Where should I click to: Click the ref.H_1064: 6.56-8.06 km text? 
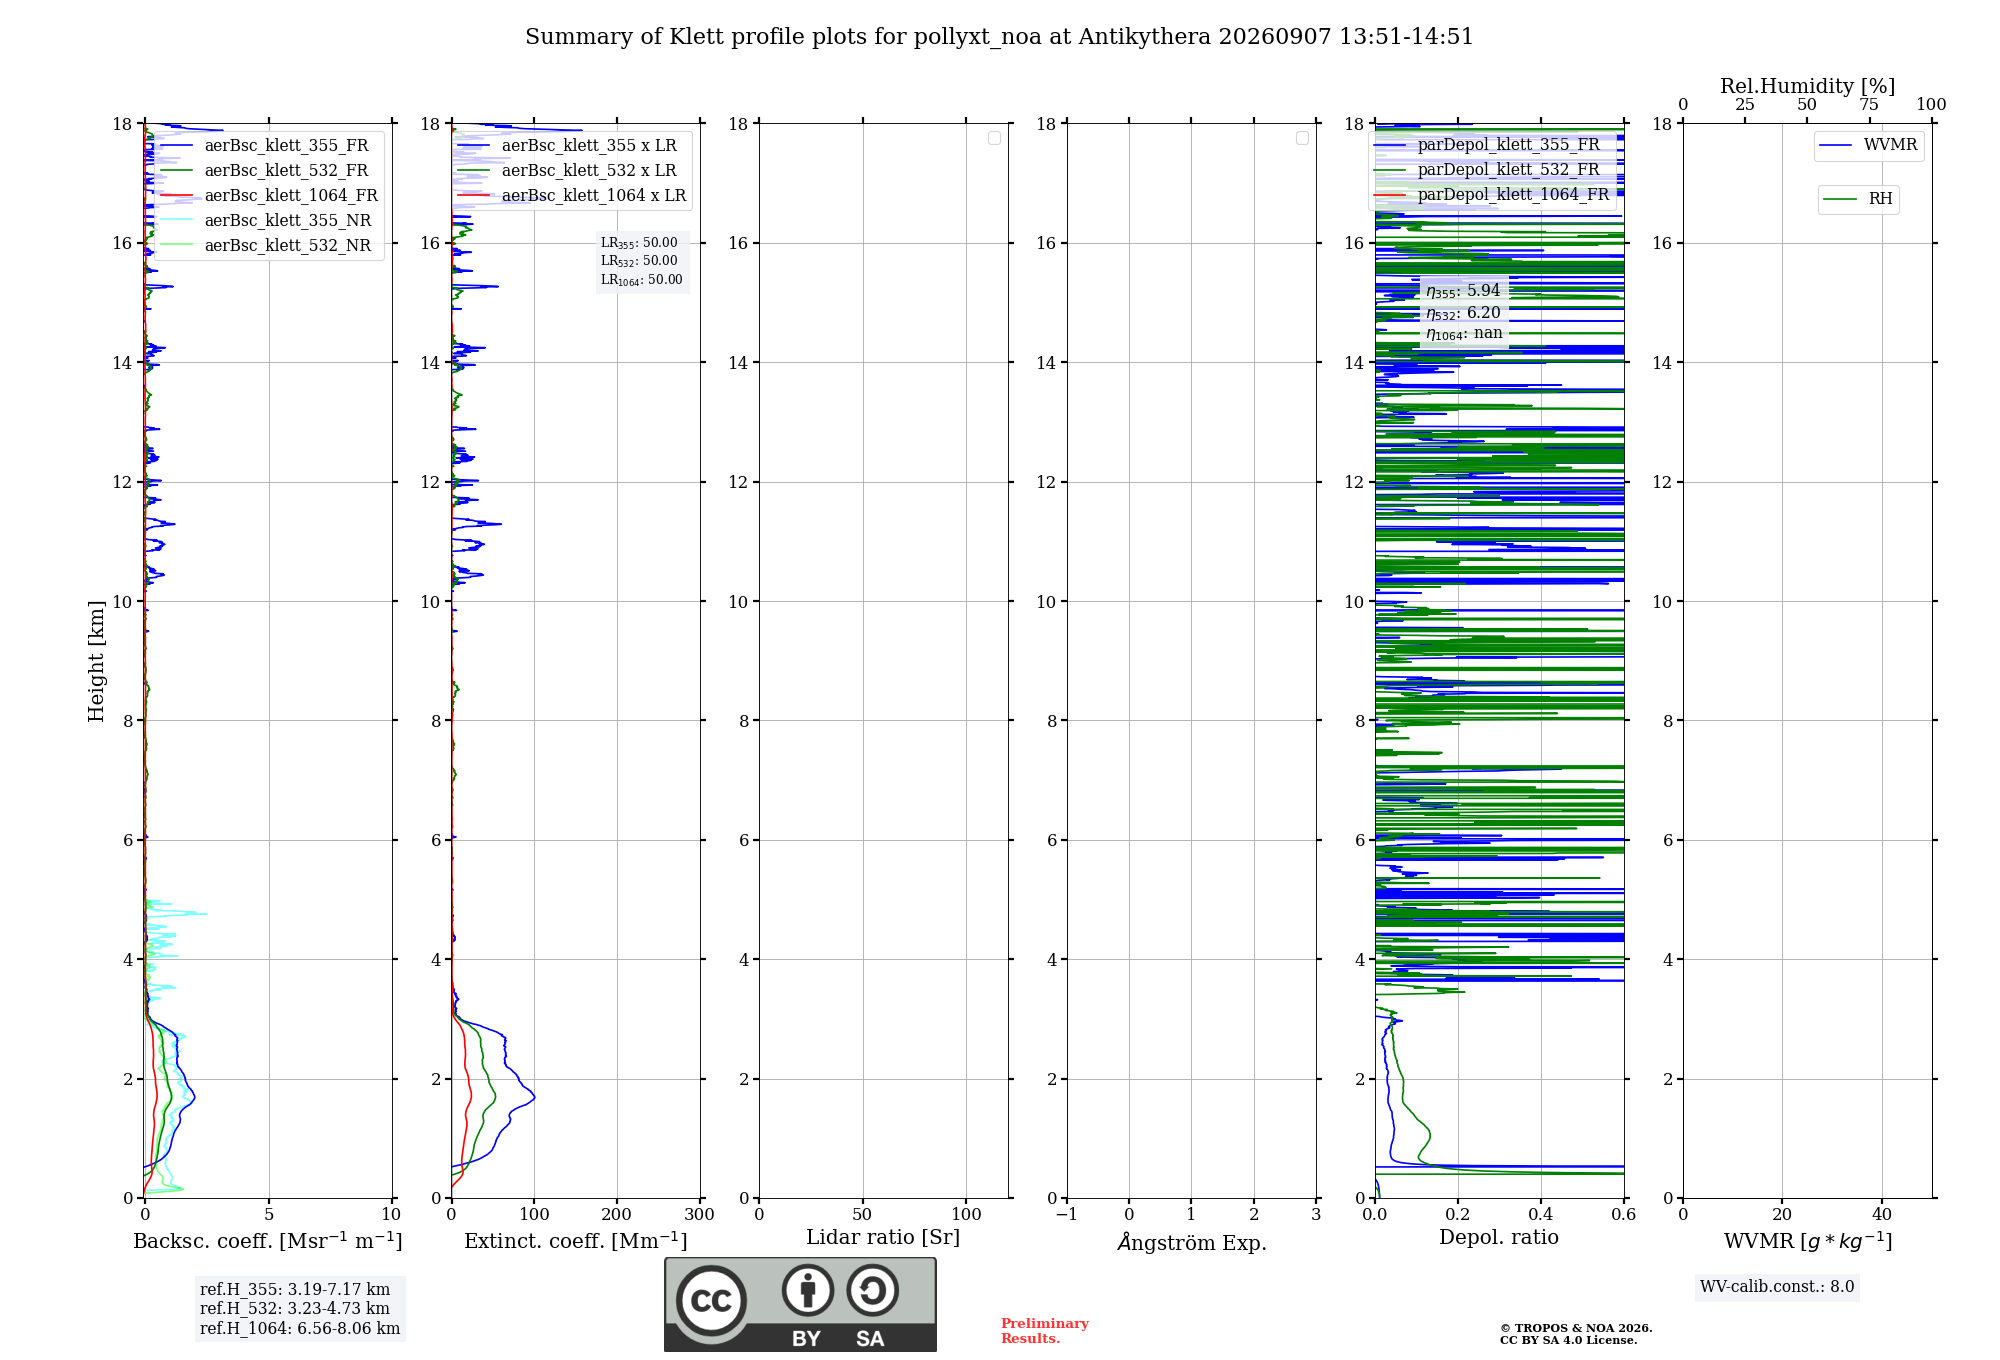[300, 1329]
